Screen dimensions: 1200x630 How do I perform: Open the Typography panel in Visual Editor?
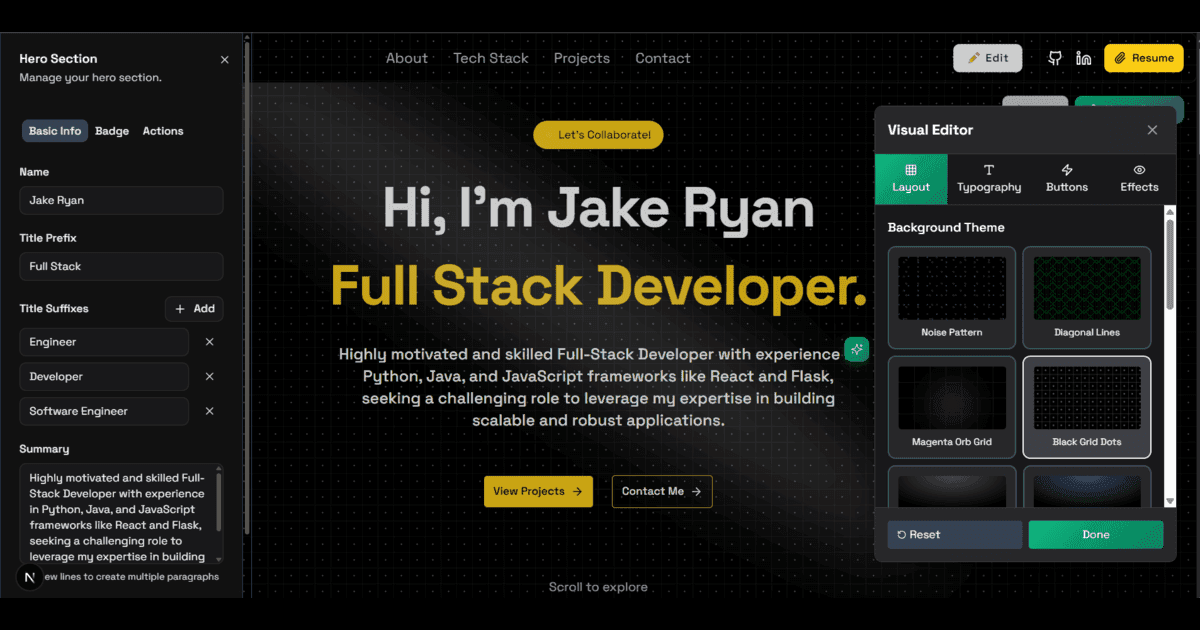coord(989,179)
